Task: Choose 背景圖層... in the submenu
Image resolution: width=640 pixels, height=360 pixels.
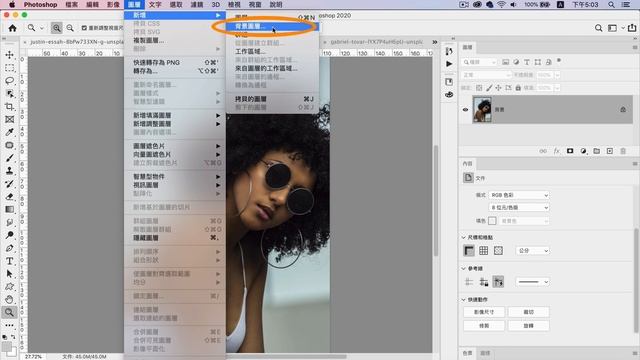Action: pyautogui.click(x=272, y=27)
